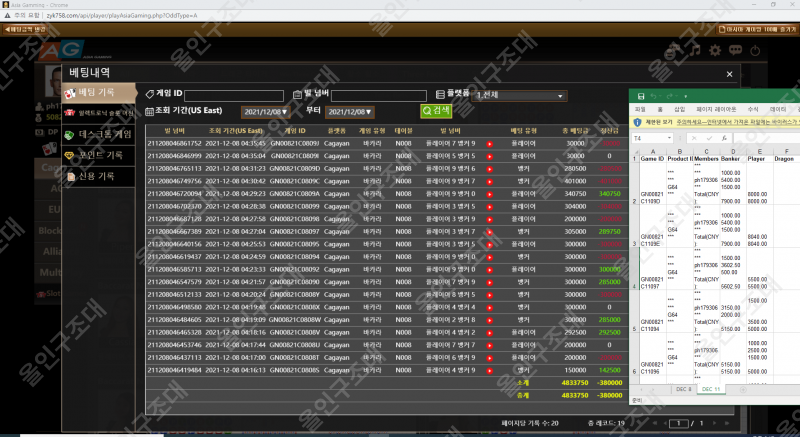Select the 신용 기록 tab
Screen dimensions: 800x437
(99, 176)
